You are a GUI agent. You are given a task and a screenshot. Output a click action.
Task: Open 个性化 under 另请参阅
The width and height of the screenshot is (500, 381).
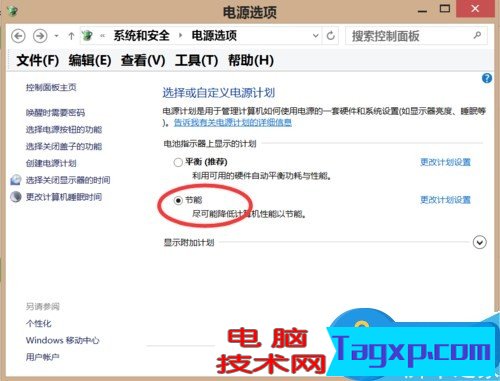pos(39,324)
